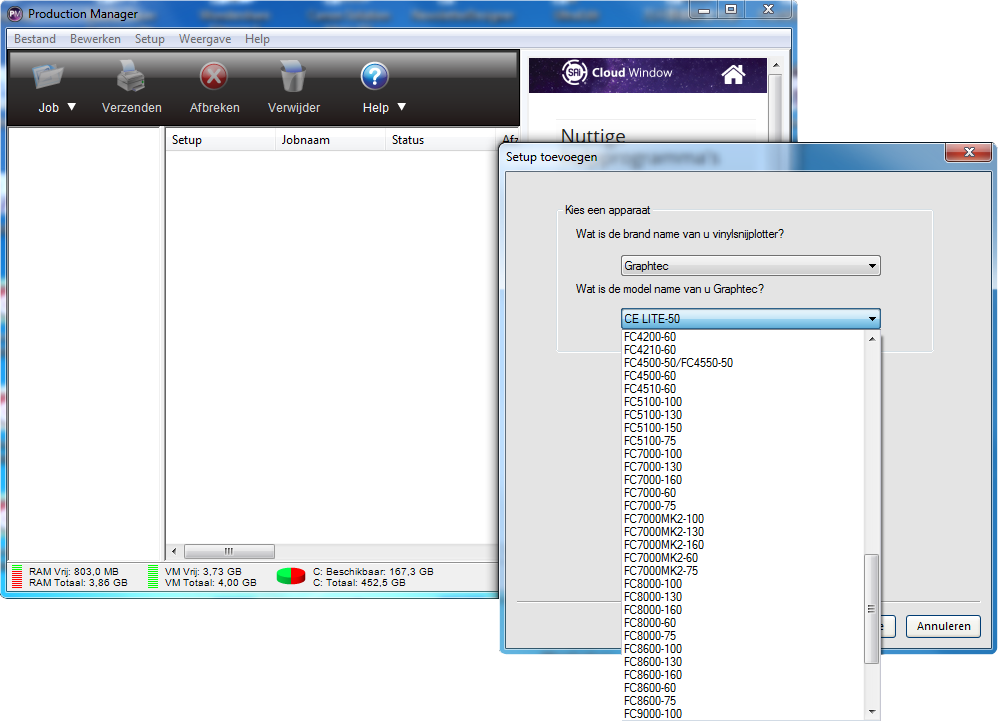Open the Bewerken menu
This screenshot has width=998, height=721.
pos(95,39)
